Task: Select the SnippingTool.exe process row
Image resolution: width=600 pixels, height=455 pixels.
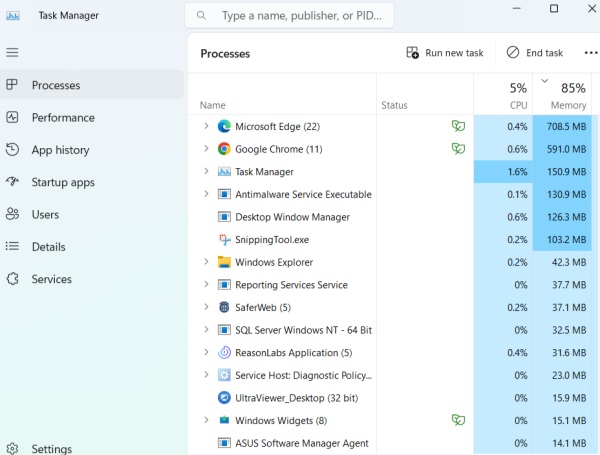Action: coord(390,240)
